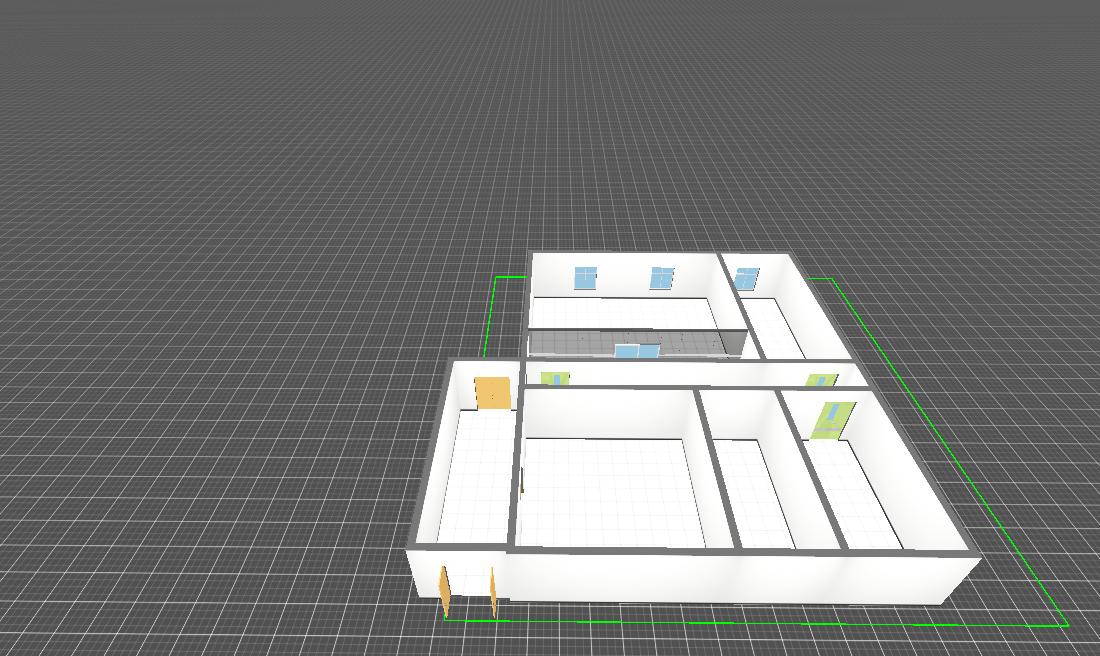Click the blue window in the top-right room
Screen dimensions: 1100x656
[747, 277]
